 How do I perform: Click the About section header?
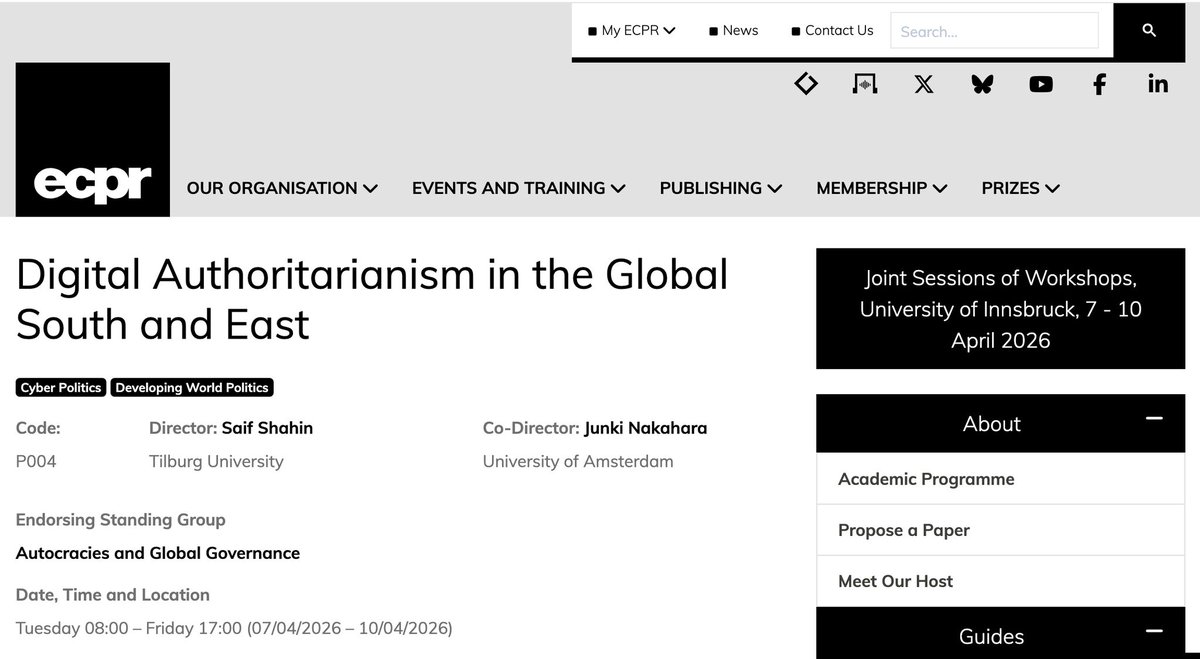tap(1000, 424)
